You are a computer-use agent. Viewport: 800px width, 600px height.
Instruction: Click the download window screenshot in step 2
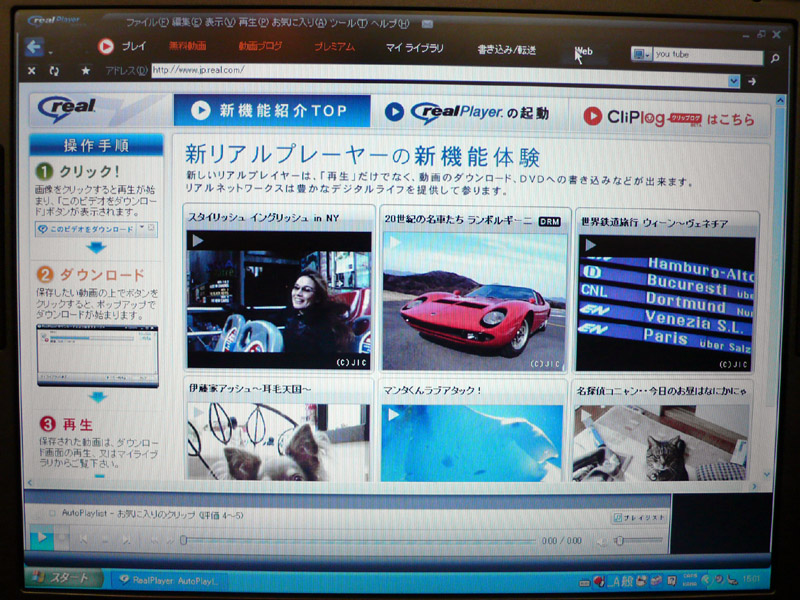tap(97, 356)
